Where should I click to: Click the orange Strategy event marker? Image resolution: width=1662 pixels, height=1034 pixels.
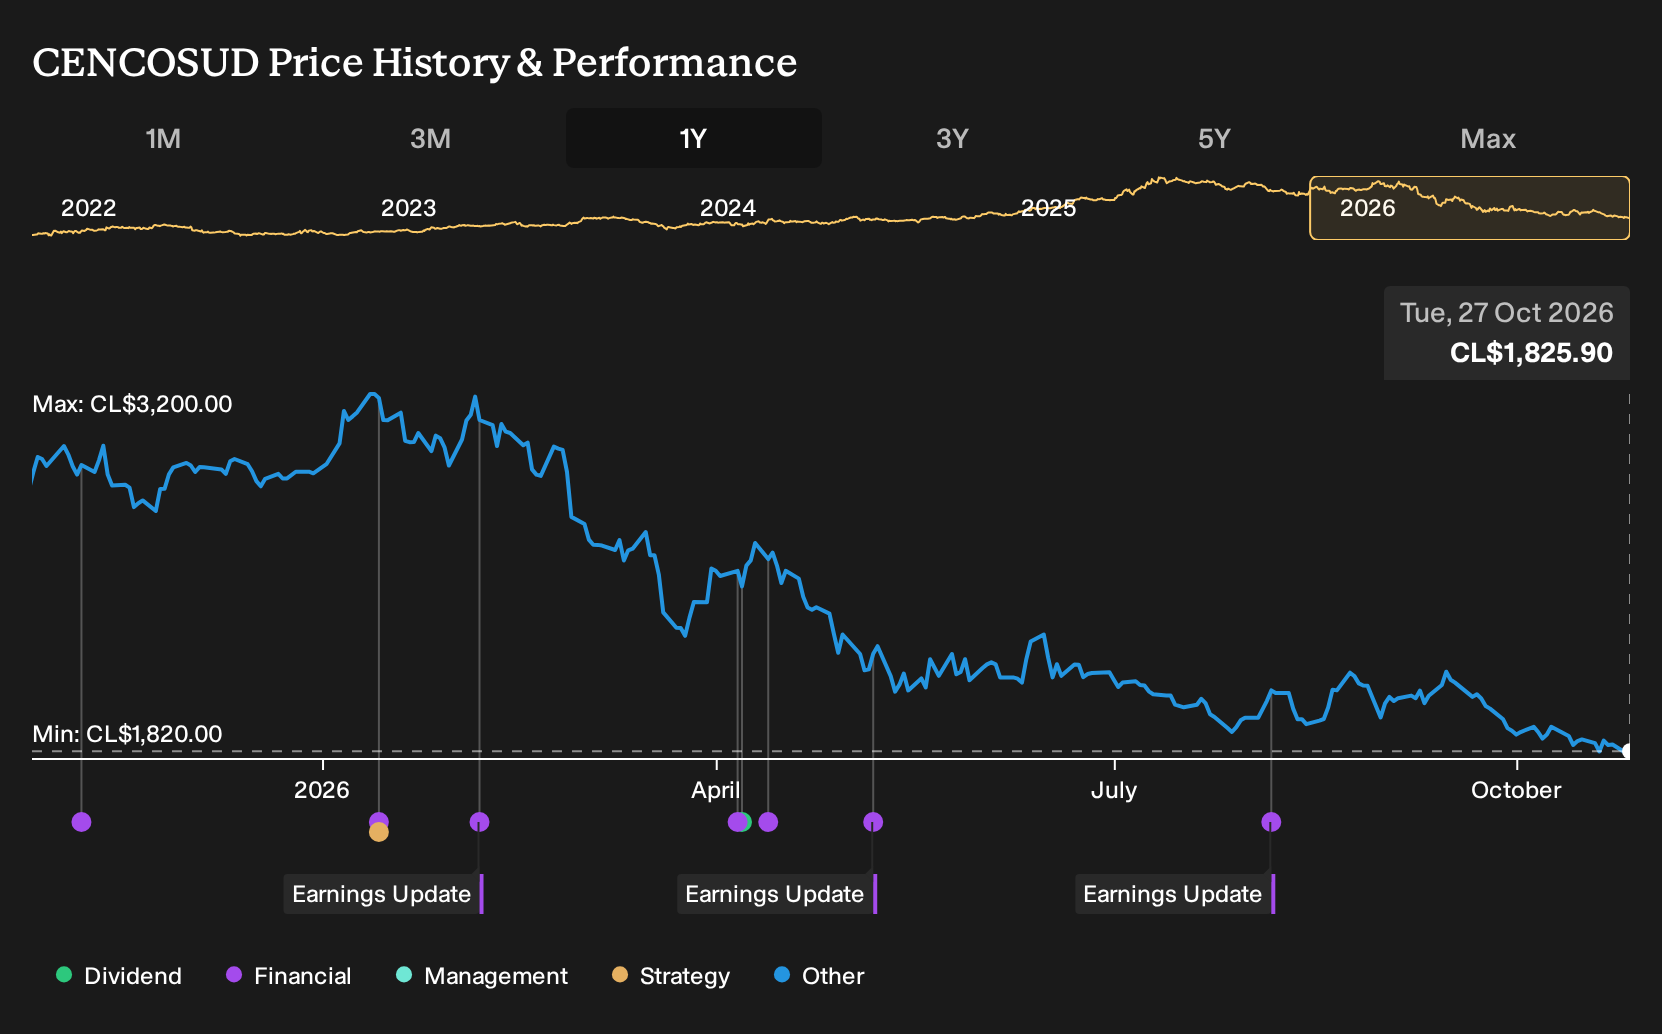378,832
